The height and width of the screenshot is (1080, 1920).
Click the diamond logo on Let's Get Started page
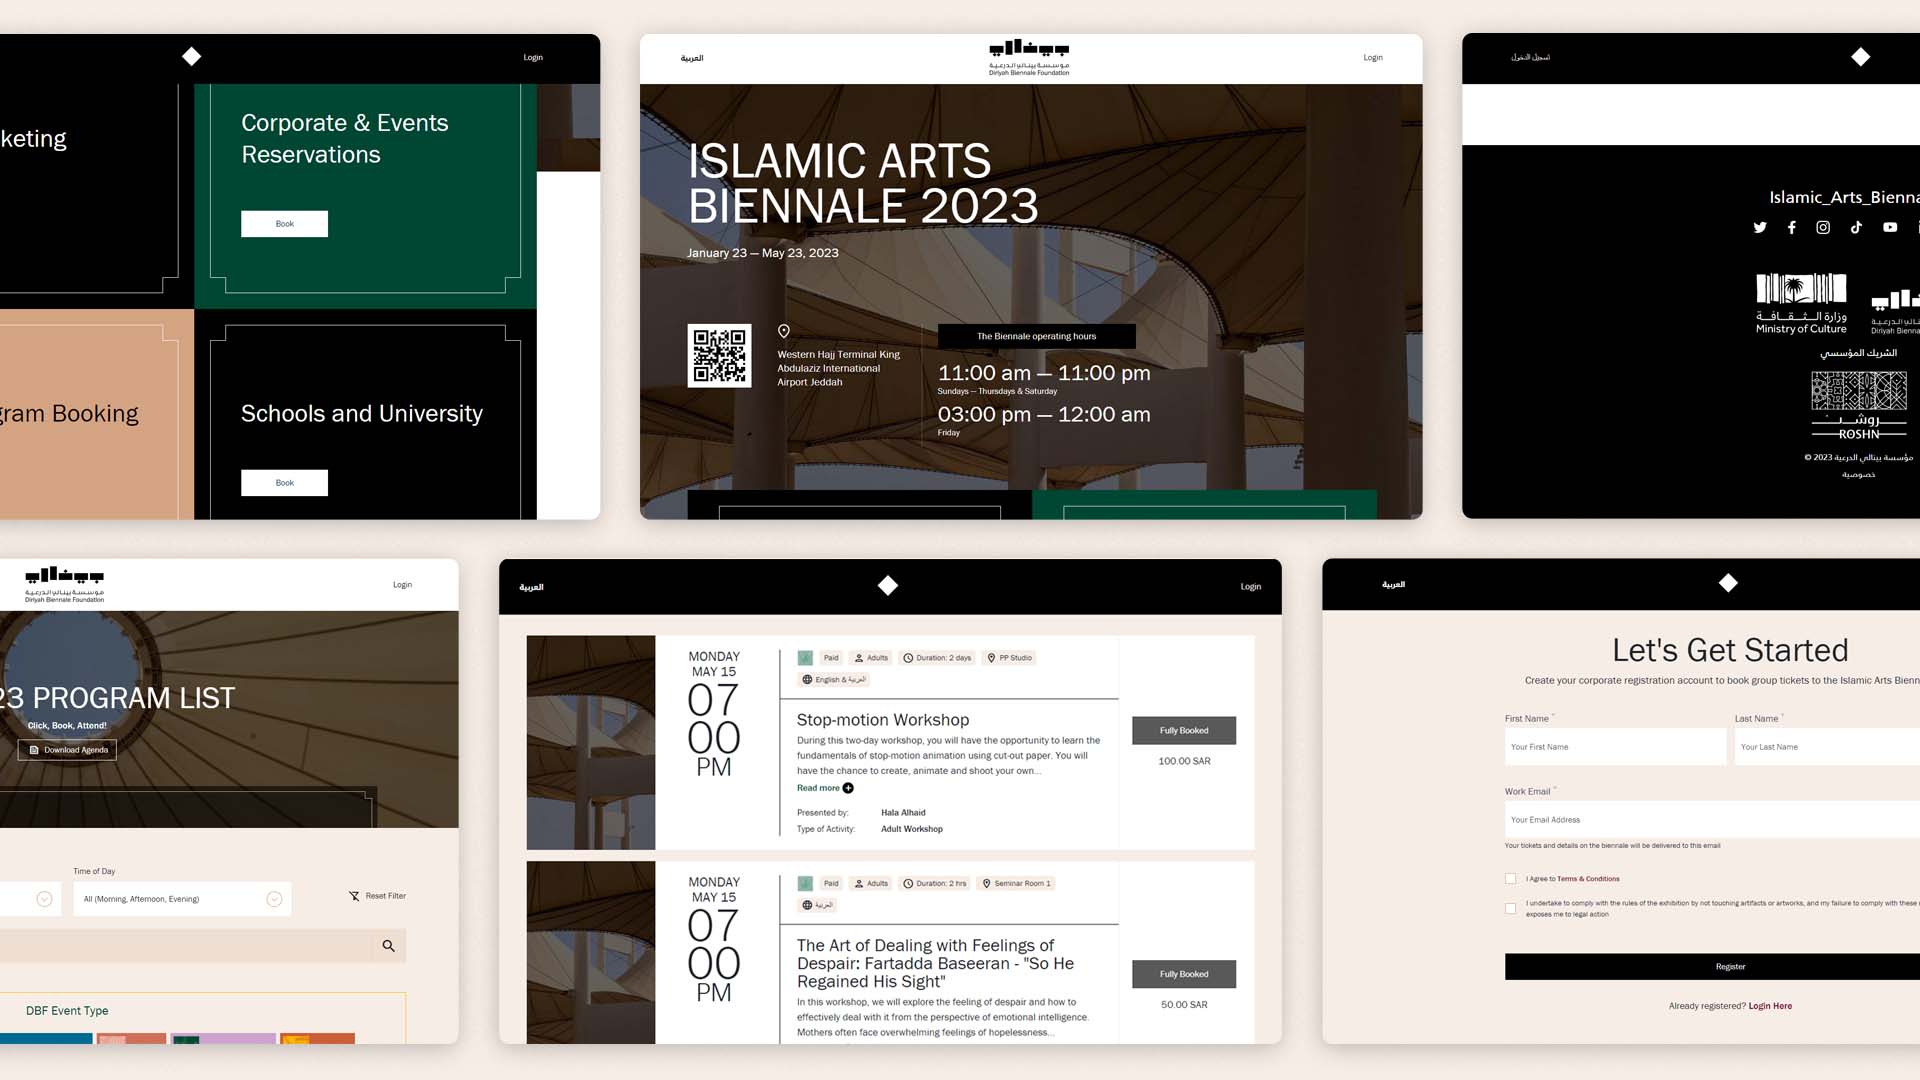click(x=1728, y=583)
